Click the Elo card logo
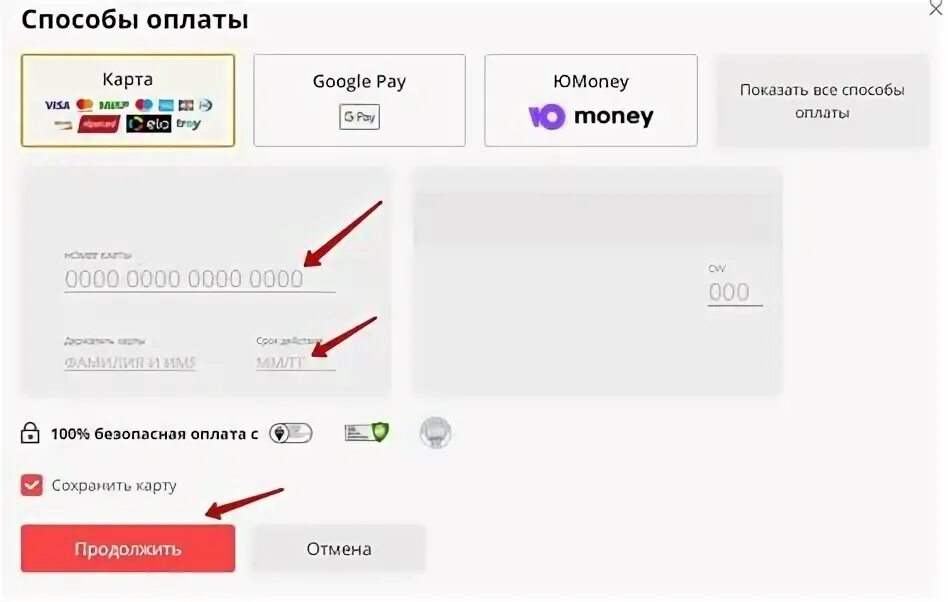This screenshot has width=948, height=602. pyautogui.click(x=149, y=124)
